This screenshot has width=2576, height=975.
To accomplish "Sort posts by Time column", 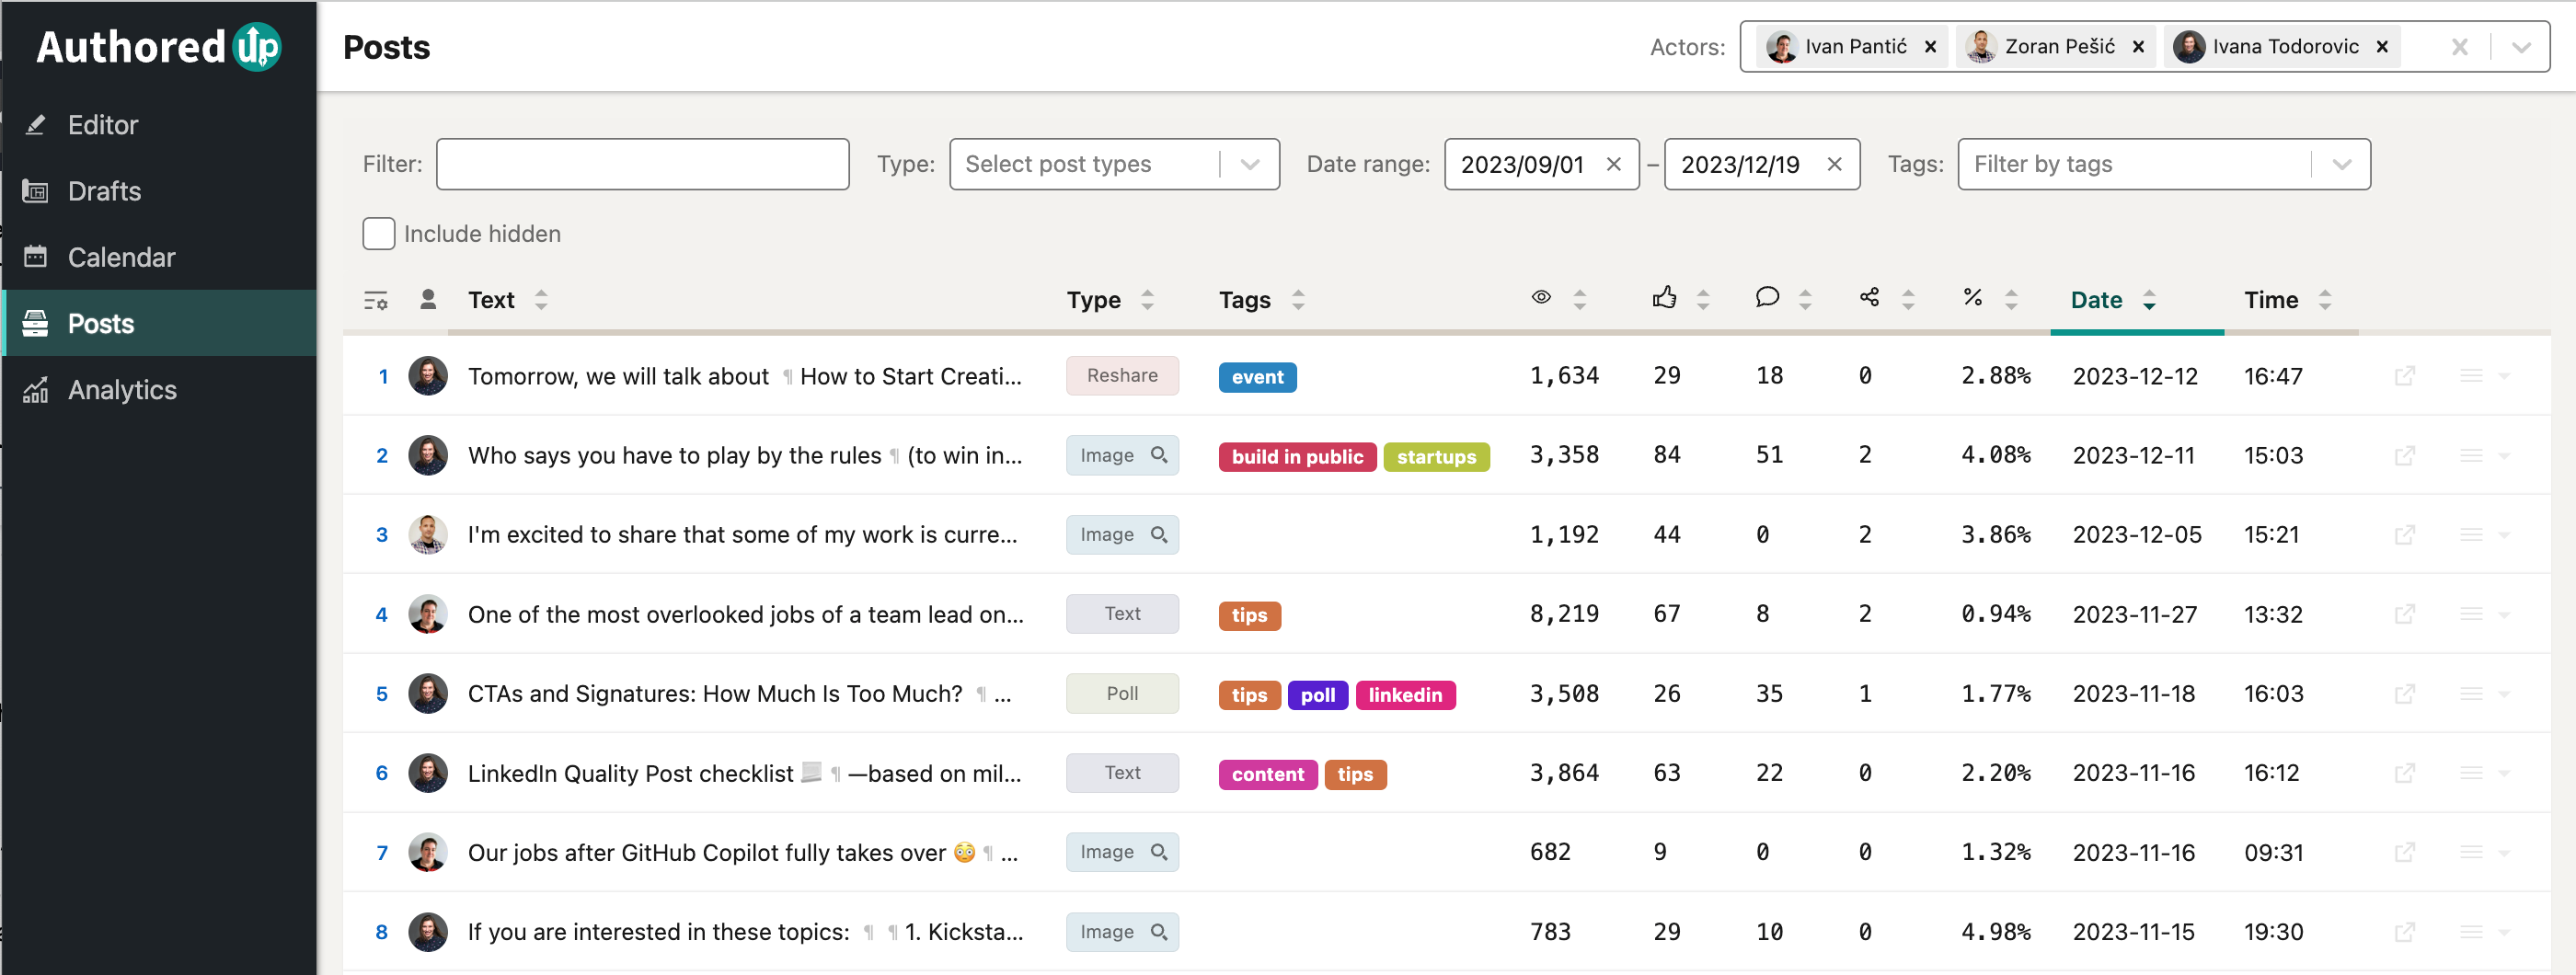I will coord(2287,300).
